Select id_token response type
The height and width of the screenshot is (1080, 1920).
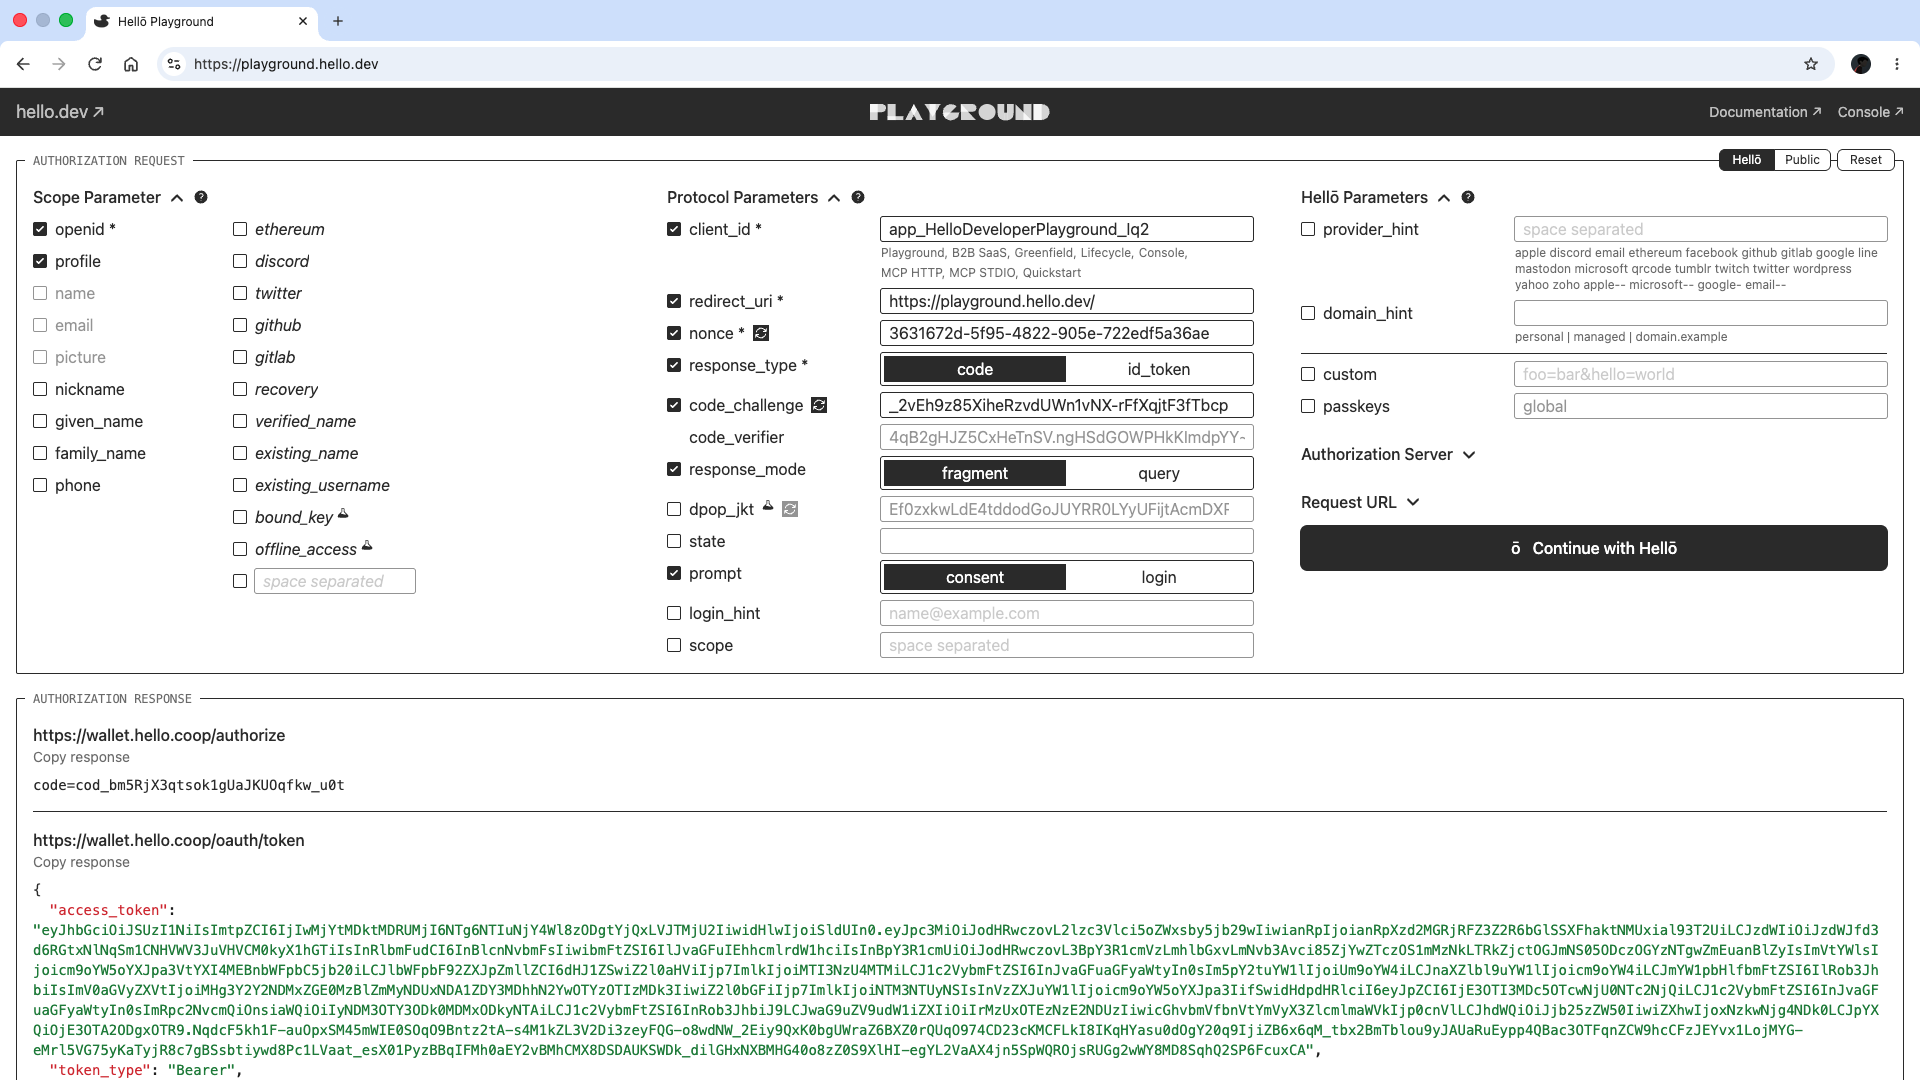tap(1159, 369)
